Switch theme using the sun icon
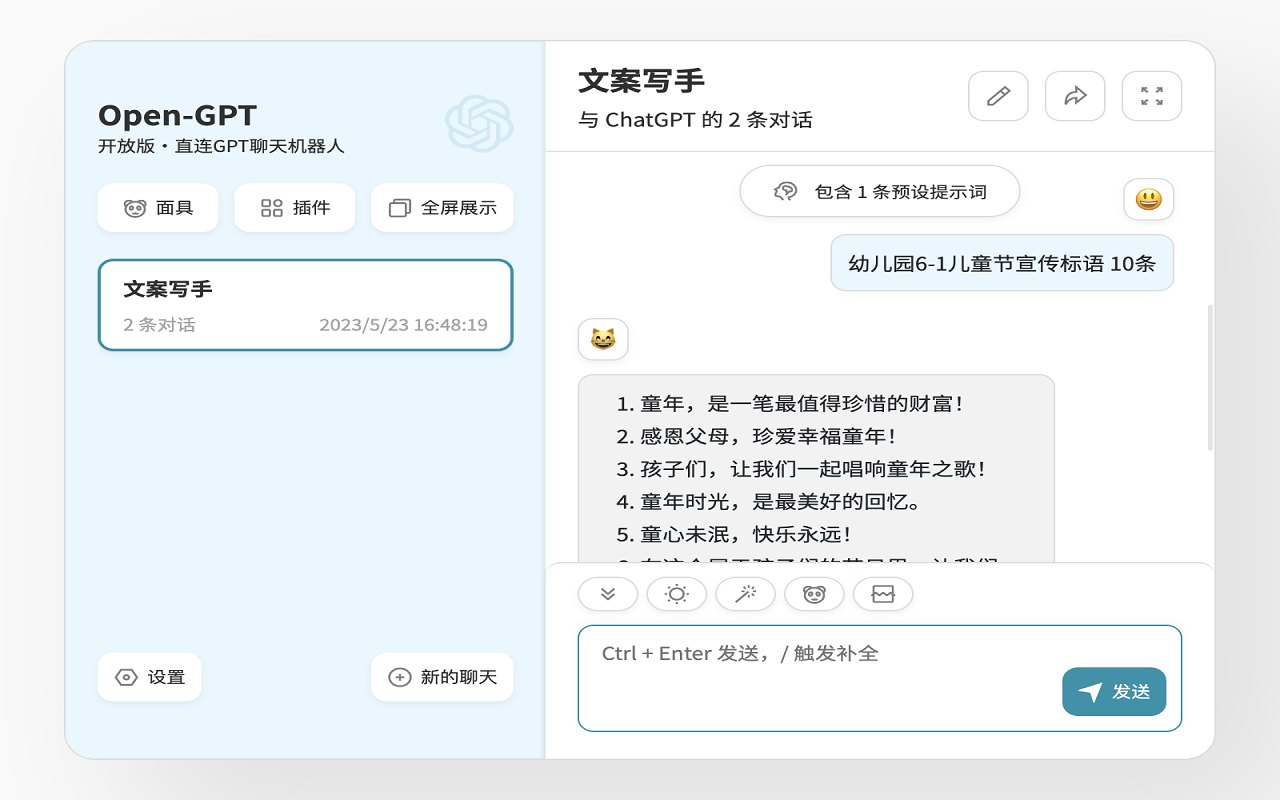 click(677, 594)
